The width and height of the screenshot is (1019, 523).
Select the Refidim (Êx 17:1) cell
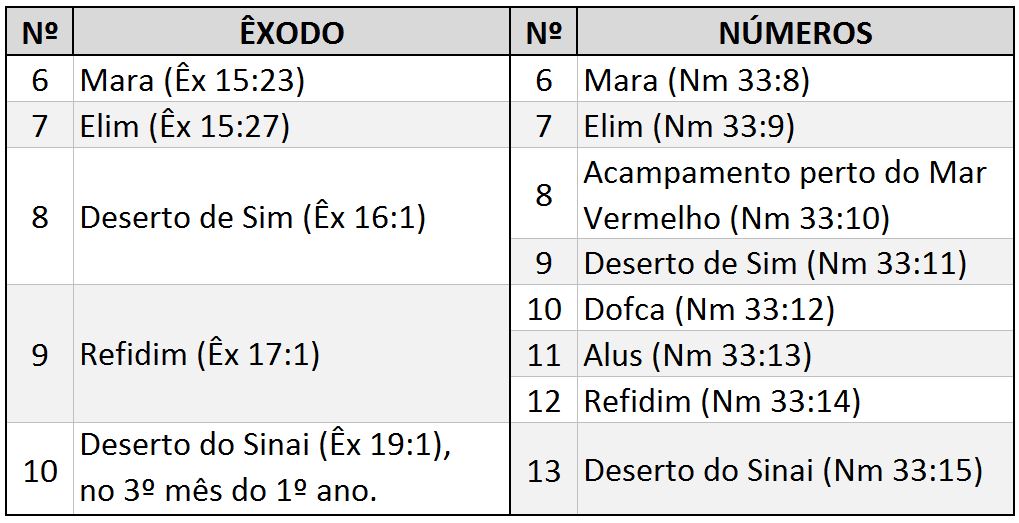[x=200, y=354]
